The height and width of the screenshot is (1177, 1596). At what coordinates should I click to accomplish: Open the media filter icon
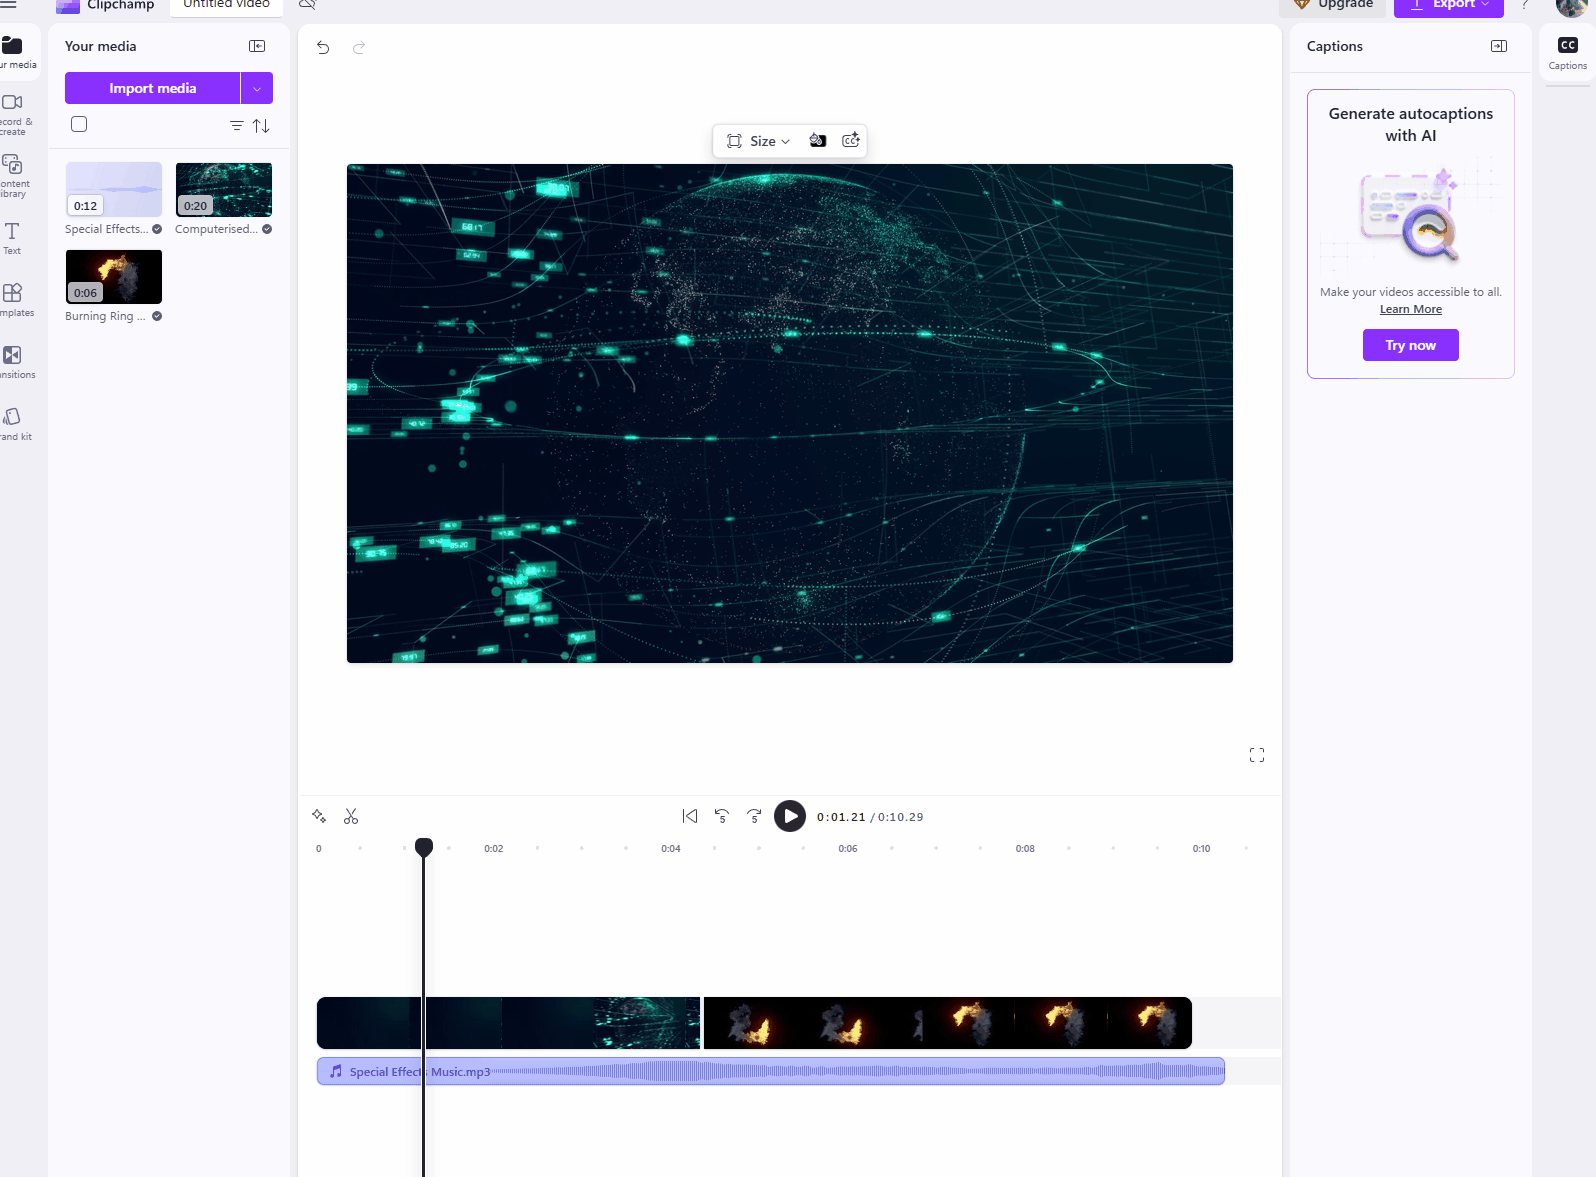click(x=237, y=126)
